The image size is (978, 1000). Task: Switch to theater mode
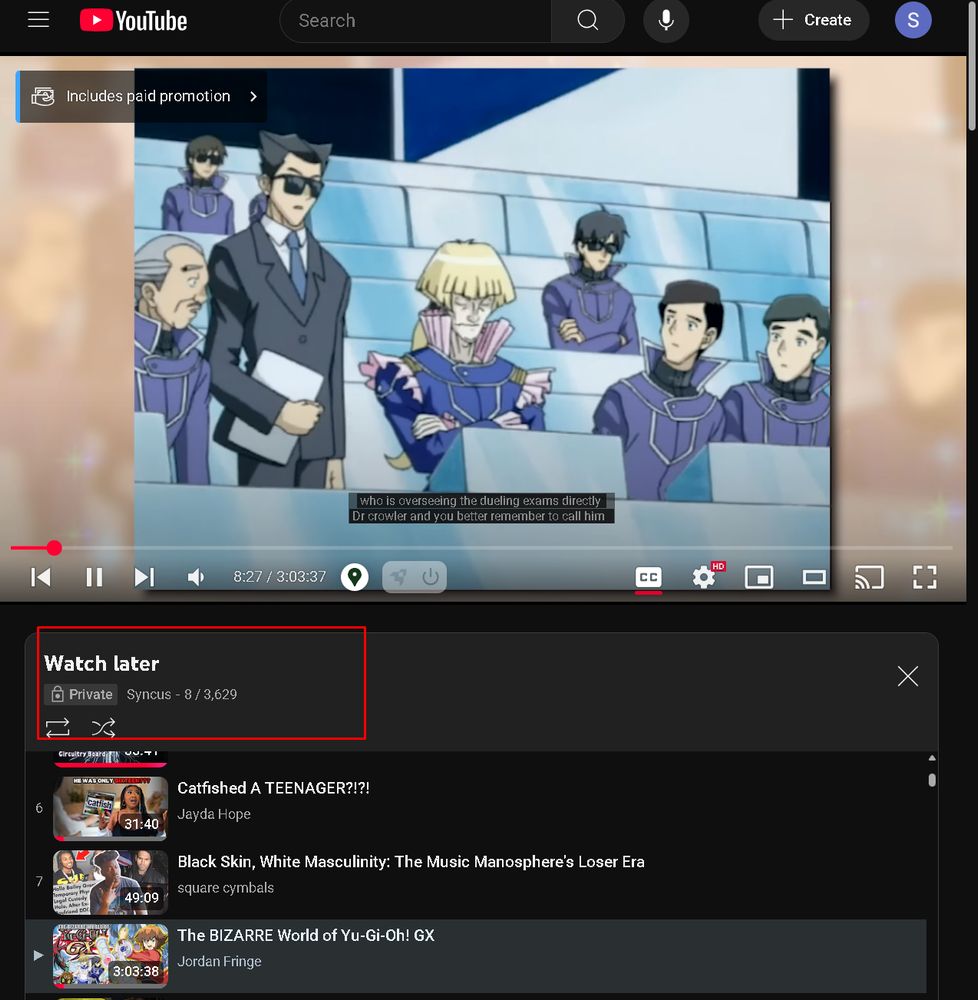(x=814, y=578)
